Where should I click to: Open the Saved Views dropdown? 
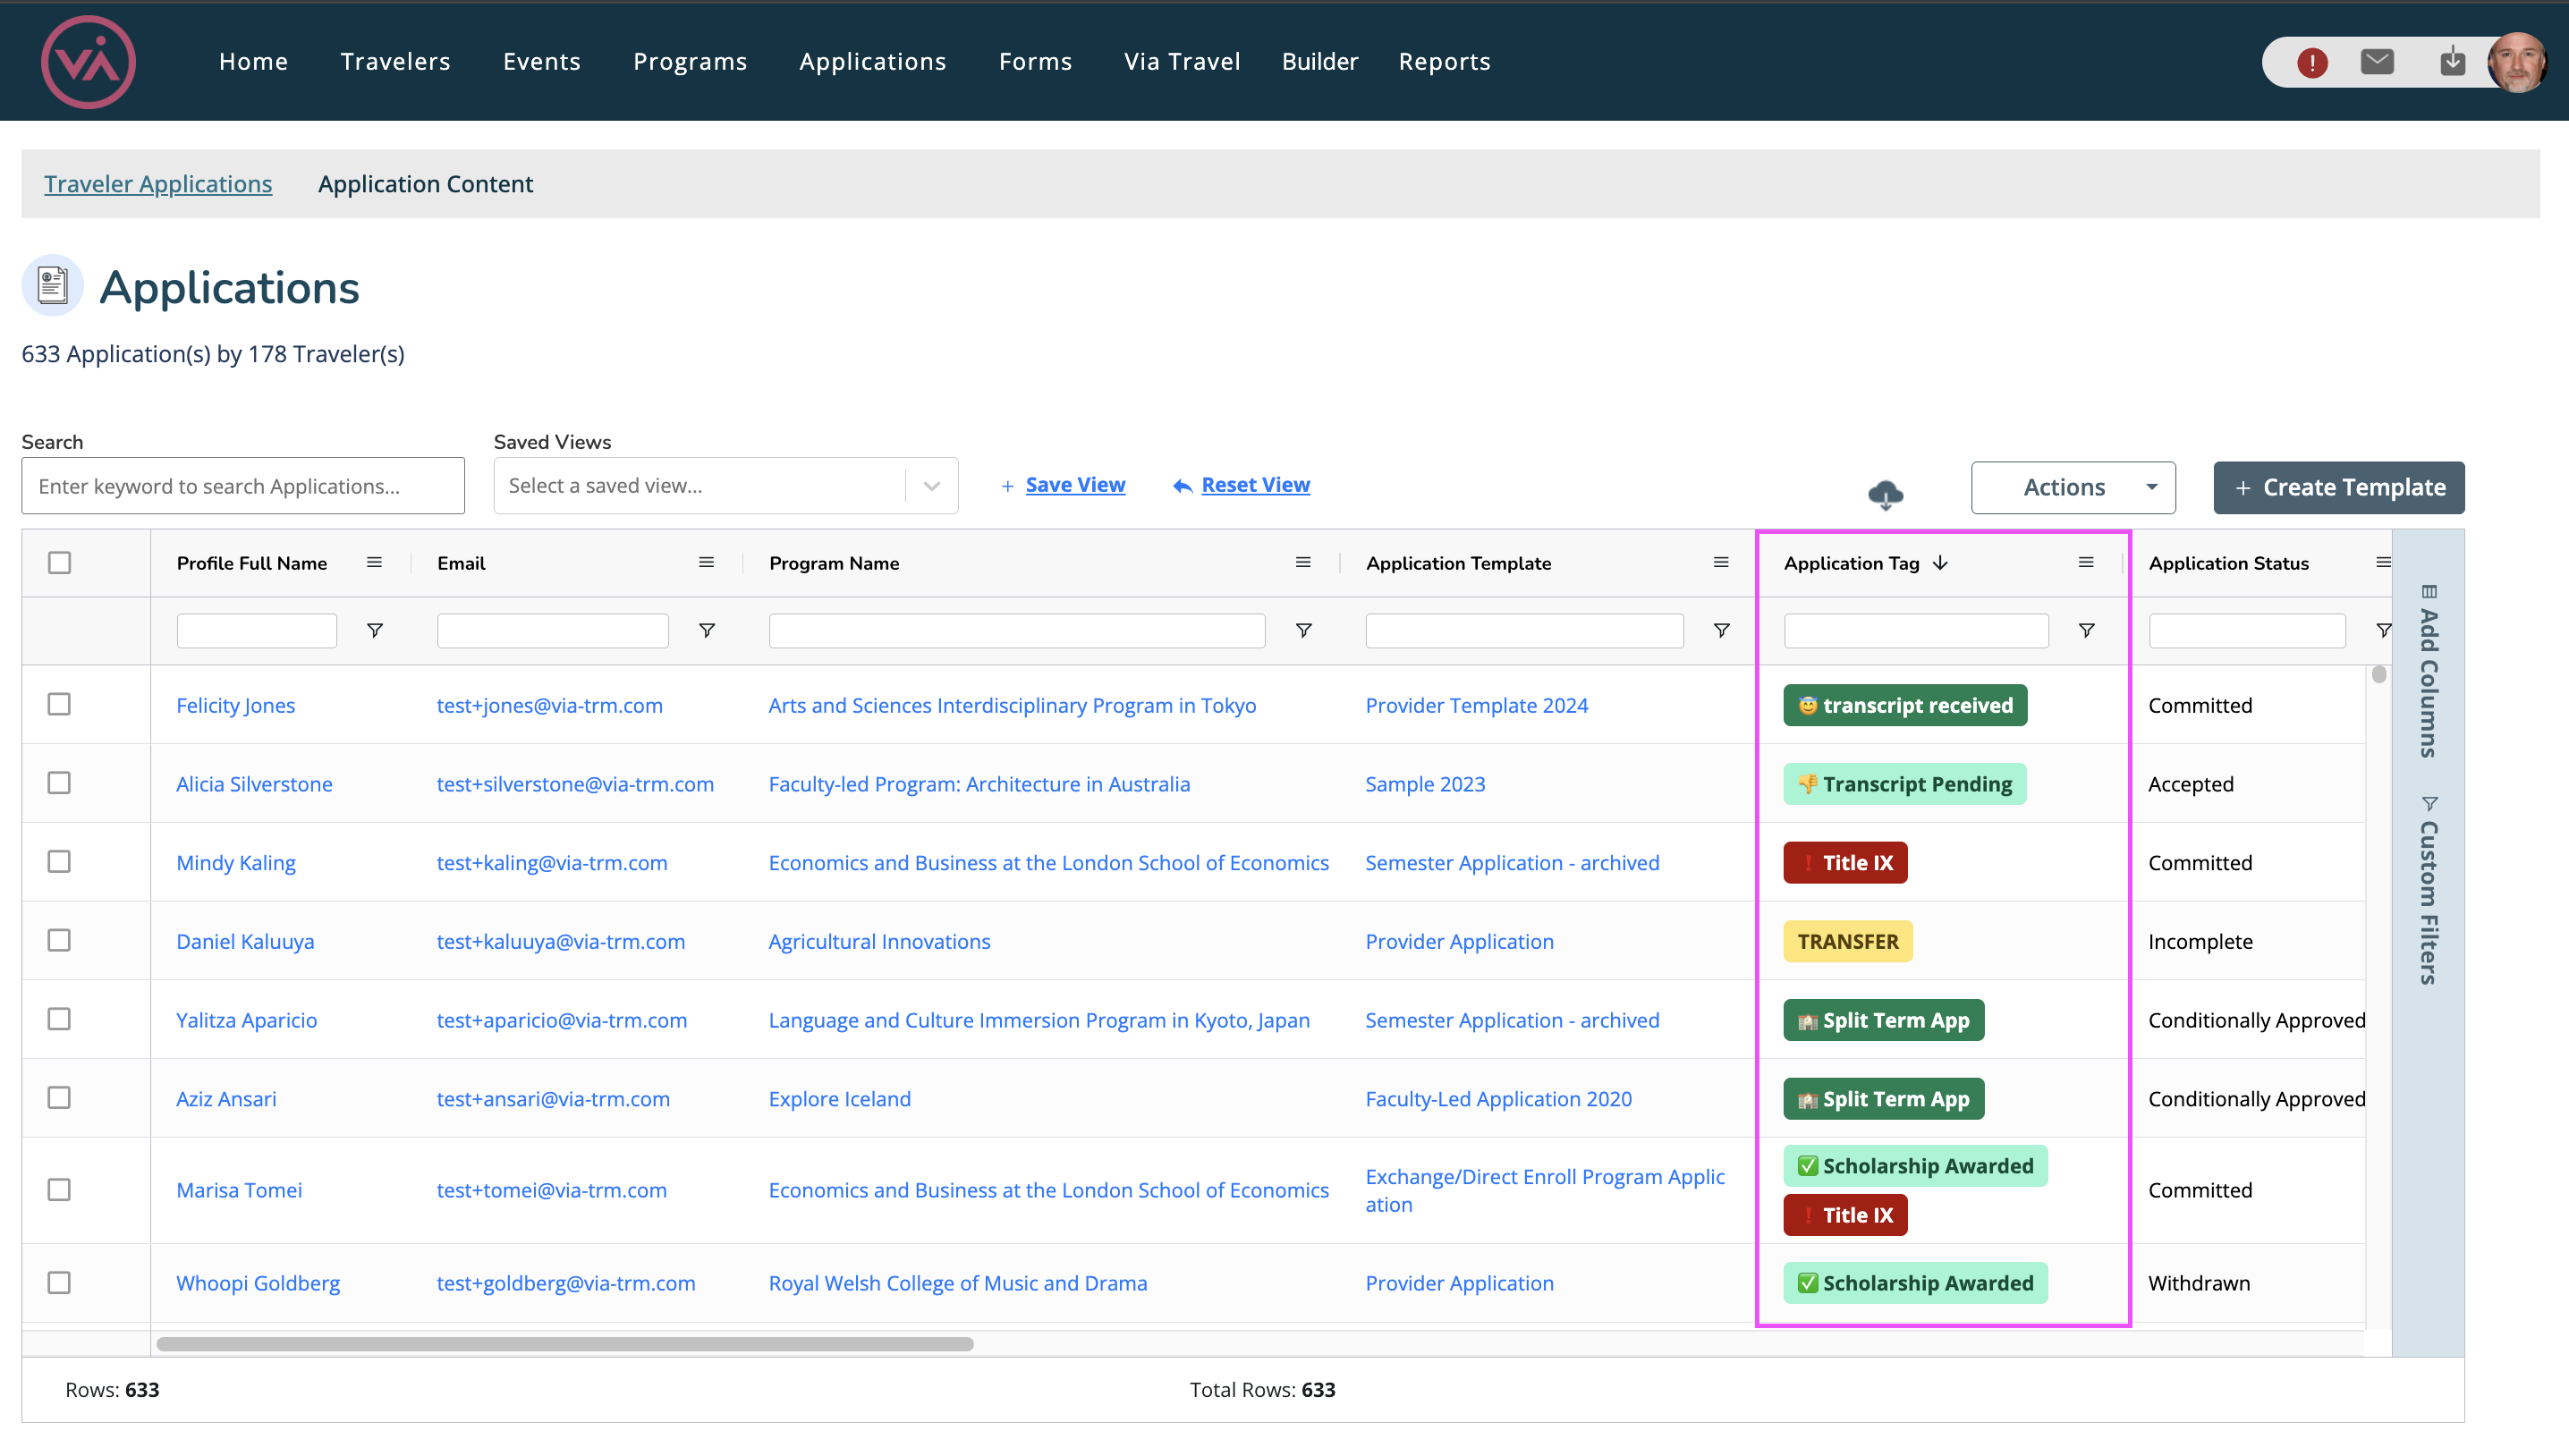725,486
